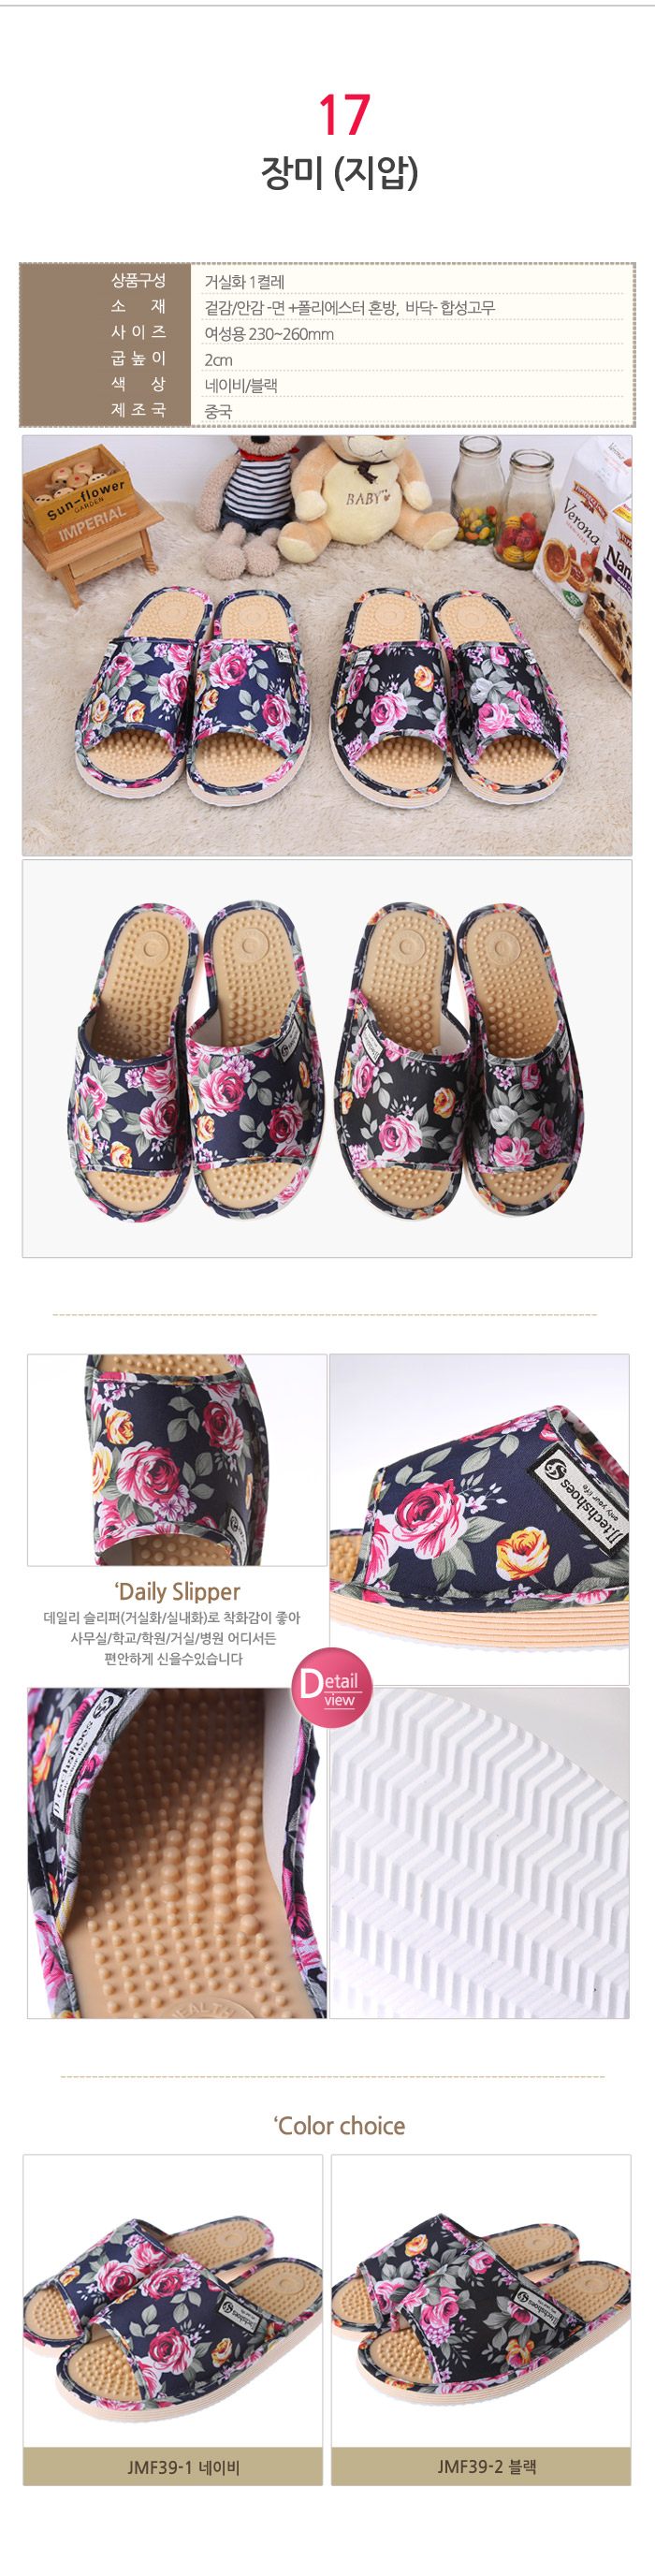Click the 상품구성 label in spec table
The height and width of the screenshot is (2576, 655).
click(x=138, y=280)
